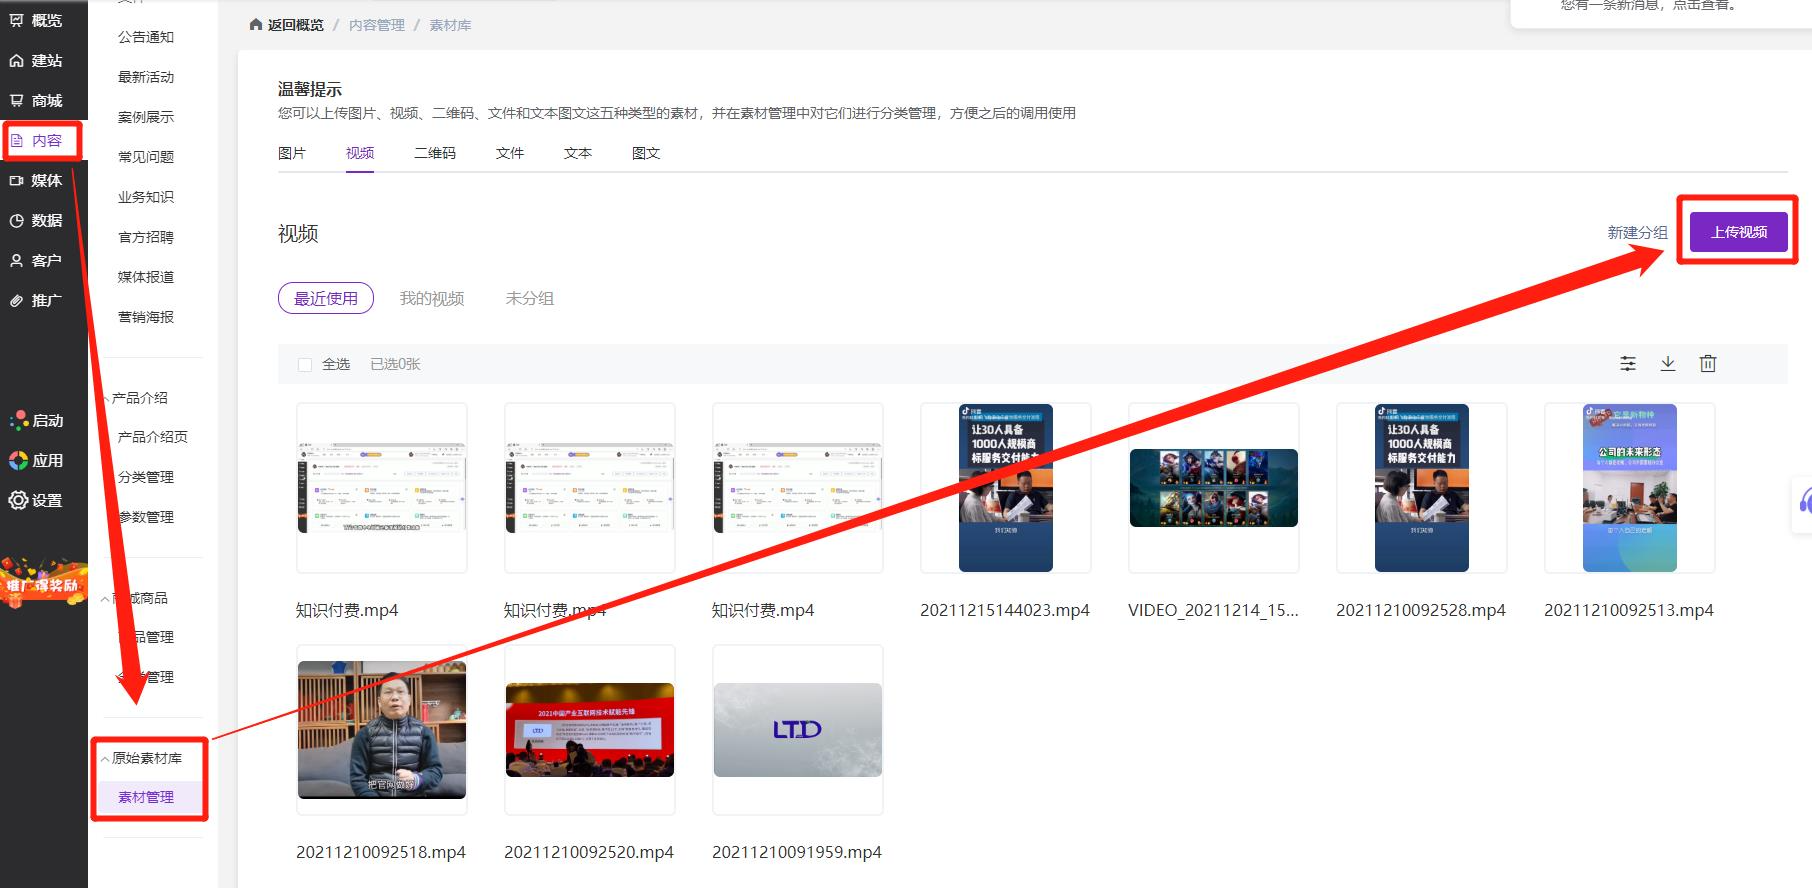Switch to the 图片 tab
This screenshot has width=1812, height=888.
click(x=291, y=153)
